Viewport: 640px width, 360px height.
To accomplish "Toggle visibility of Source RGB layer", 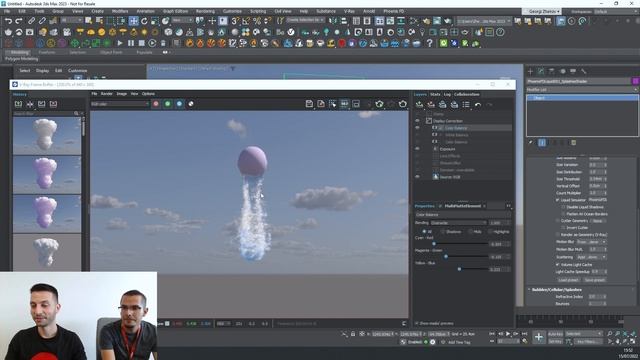I will coord(417,177).
